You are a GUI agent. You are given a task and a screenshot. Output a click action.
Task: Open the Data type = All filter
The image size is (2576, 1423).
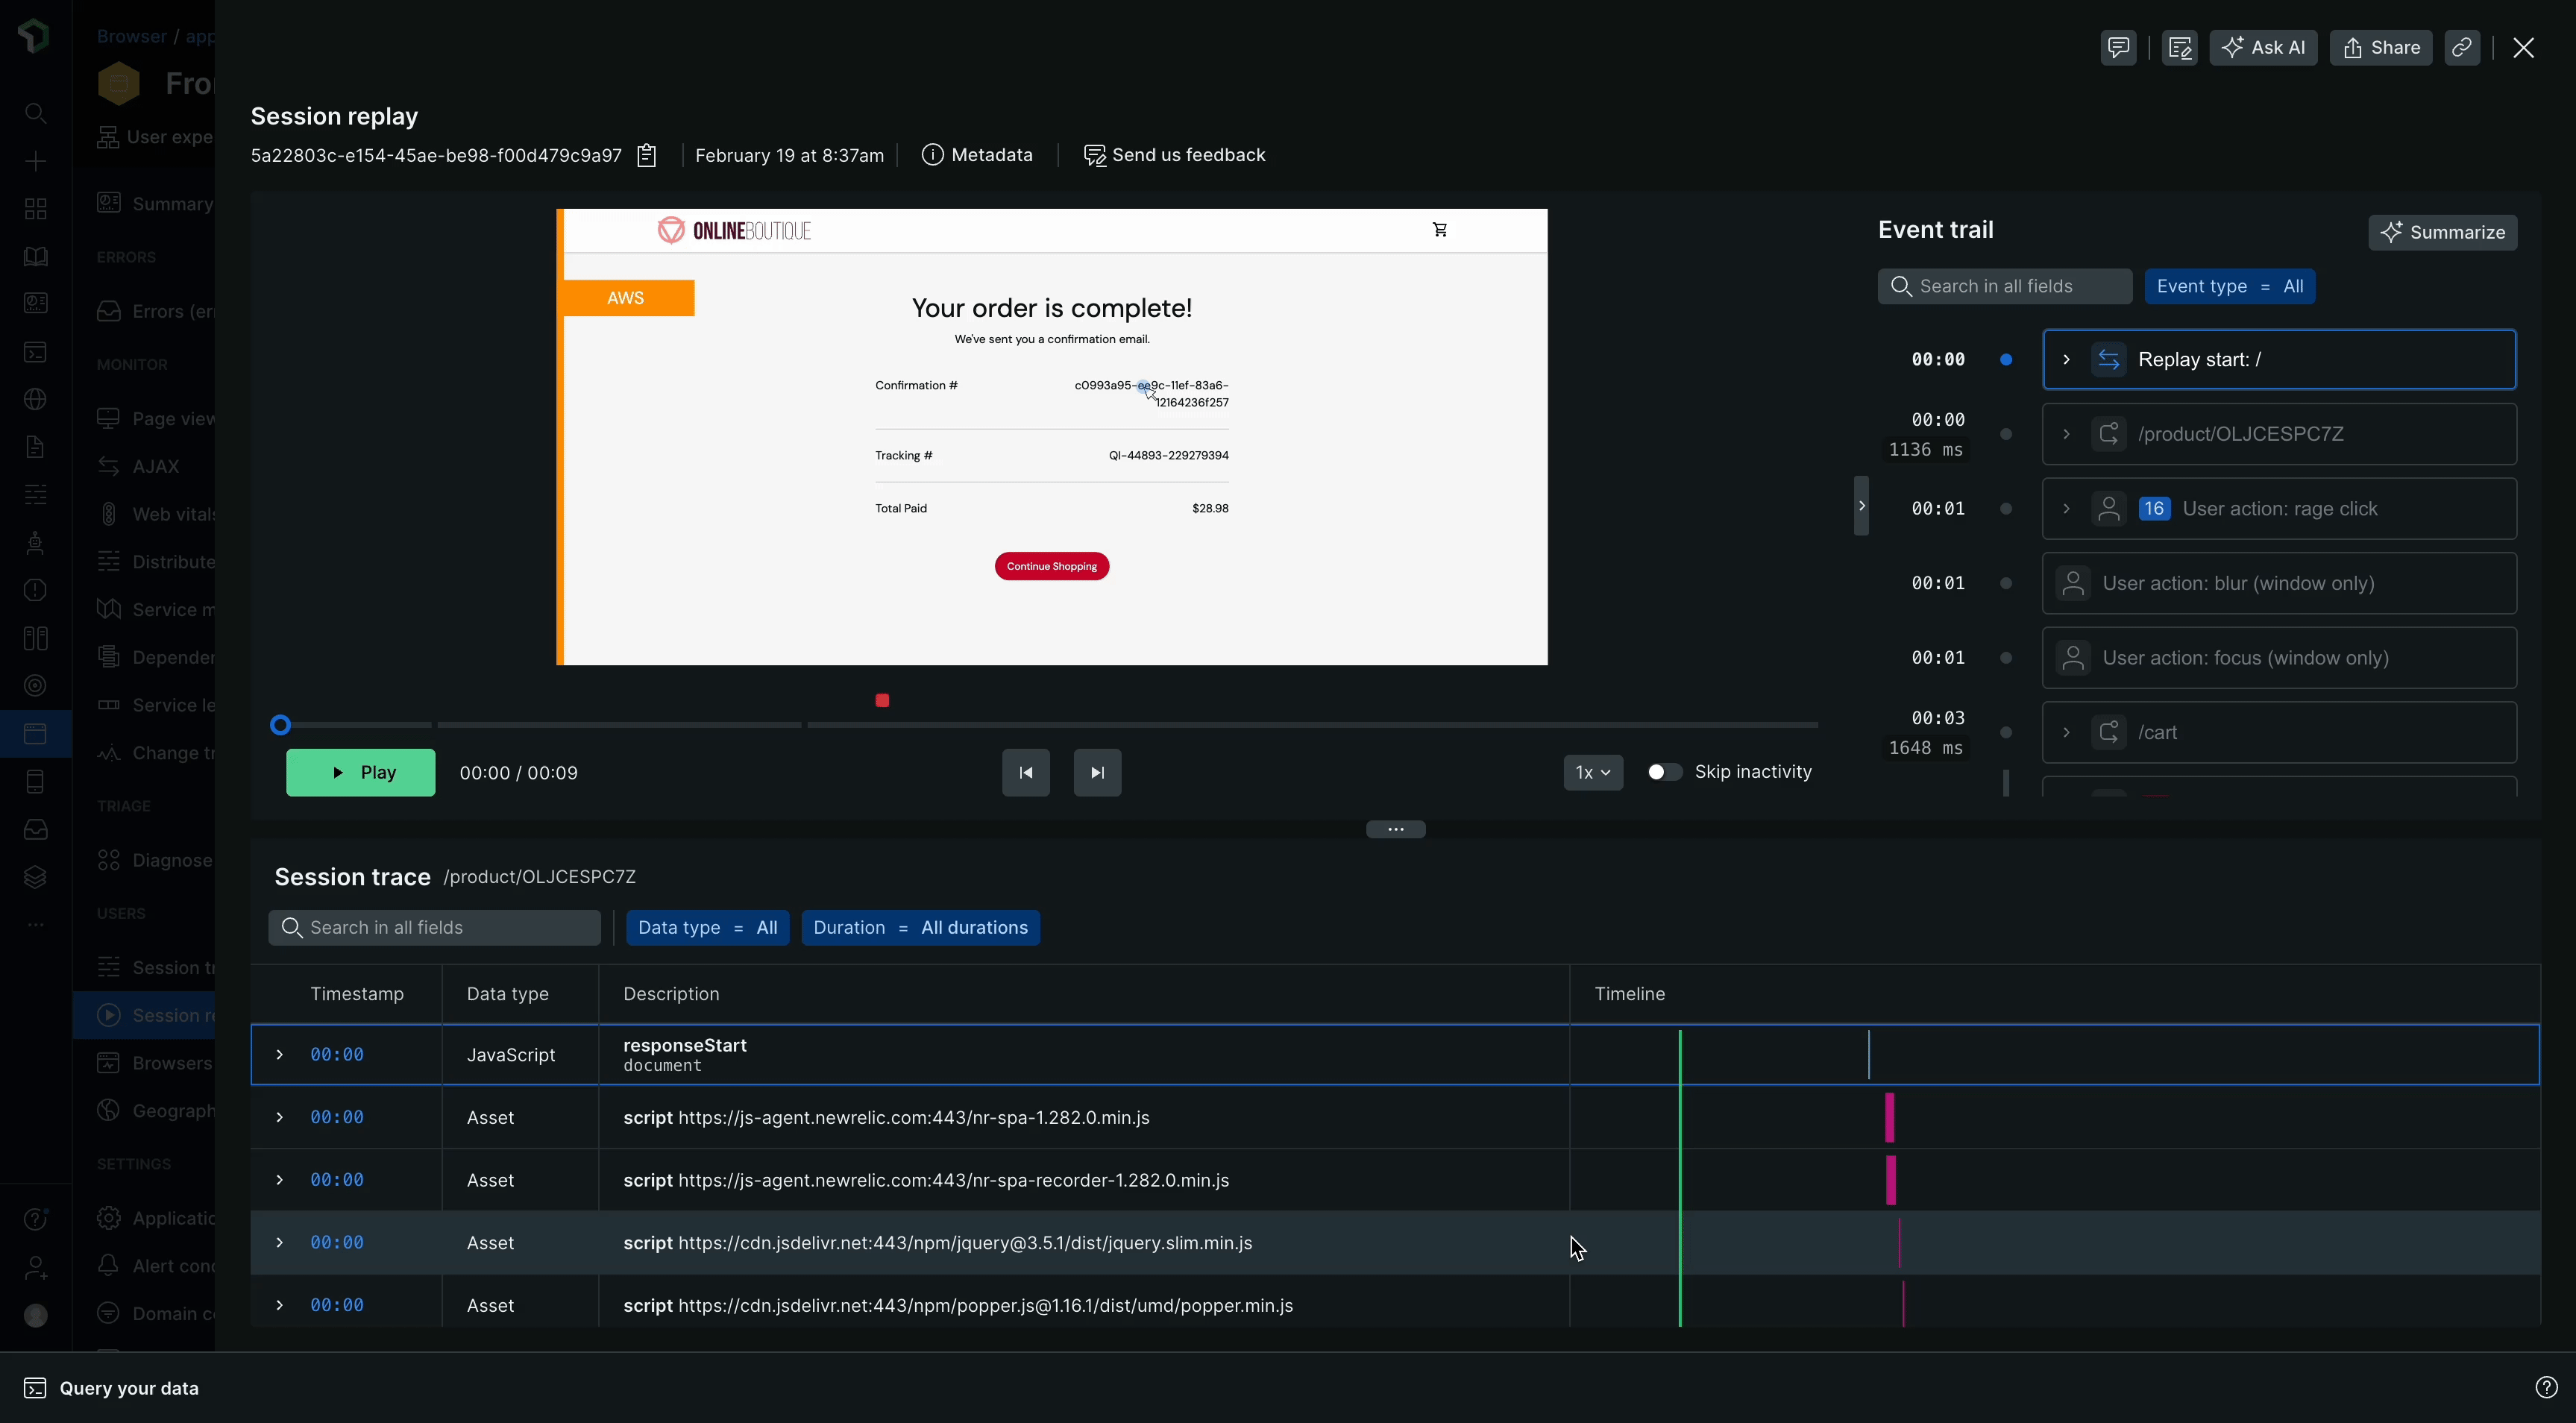point(707,927)
